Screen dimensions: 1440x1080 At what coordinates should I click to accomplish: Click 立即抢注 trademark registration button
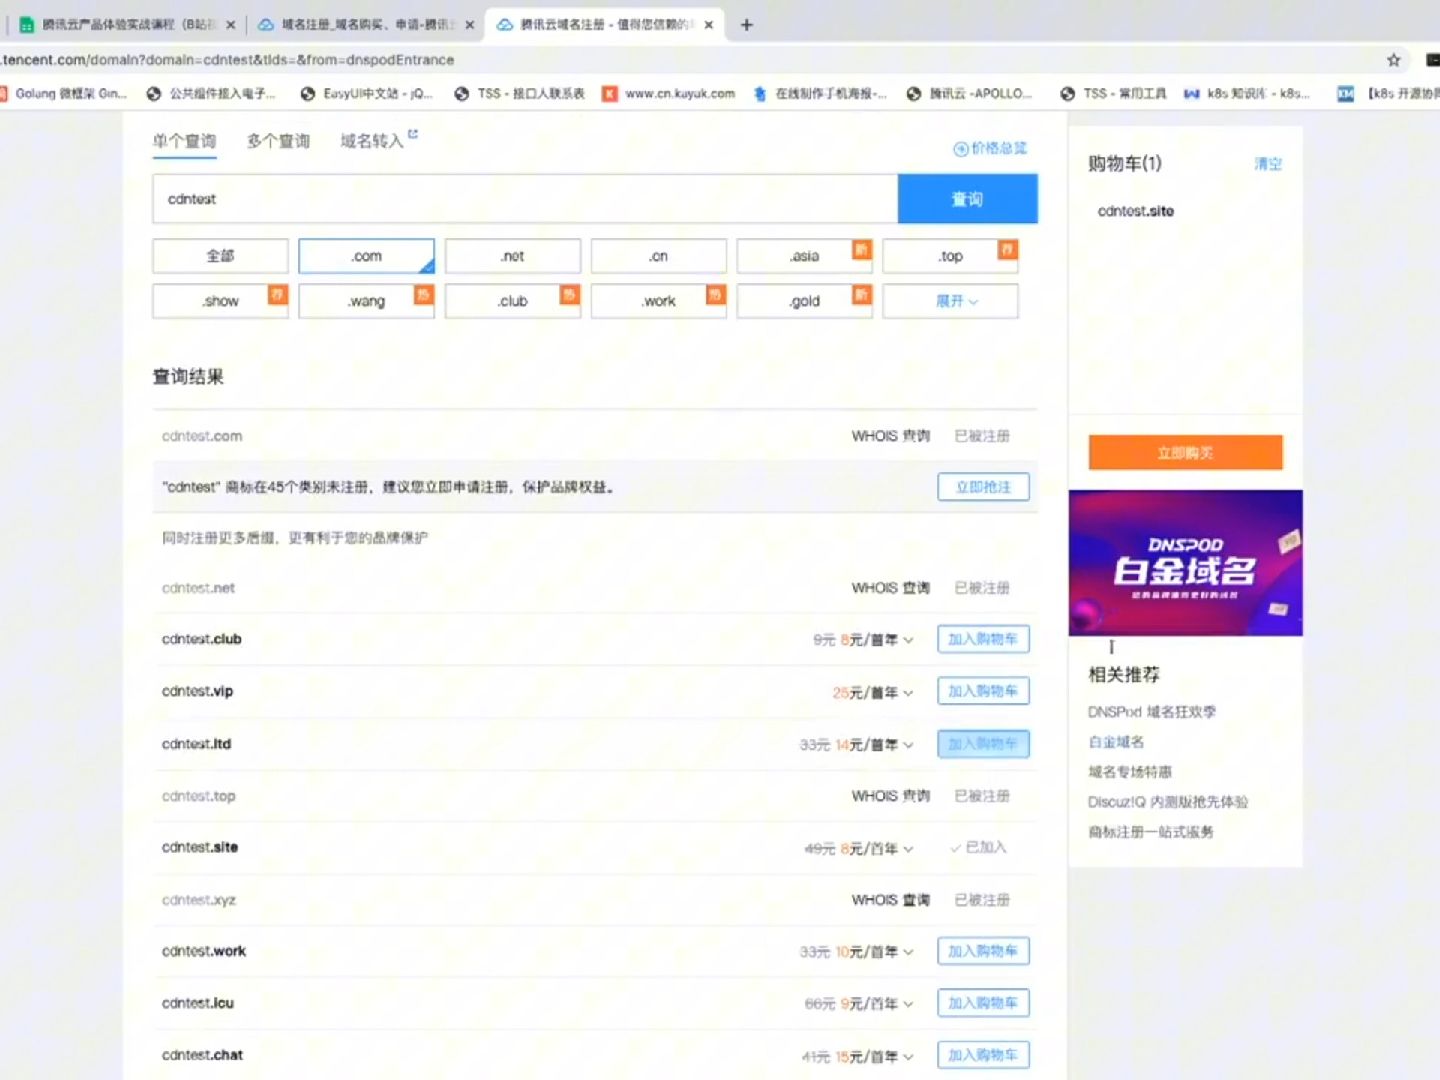point(983,487)
